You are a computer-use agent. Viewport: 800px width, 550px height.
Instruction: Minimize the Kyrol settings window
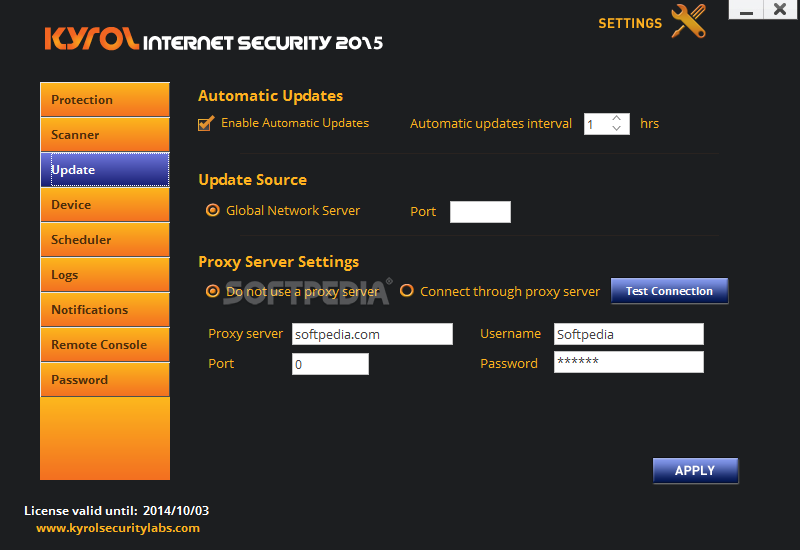pyautogui.click(x=746, y=10)
